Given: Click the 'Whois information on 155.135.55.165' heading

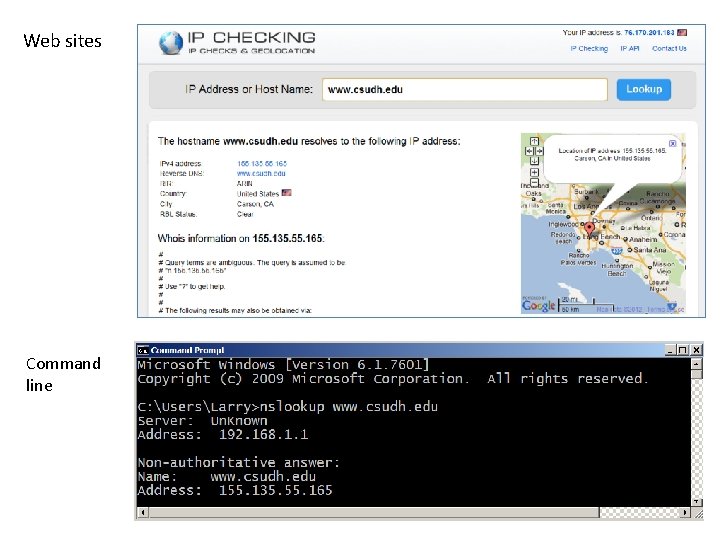Looking at the screenshot, I should (x=241, y=238).
